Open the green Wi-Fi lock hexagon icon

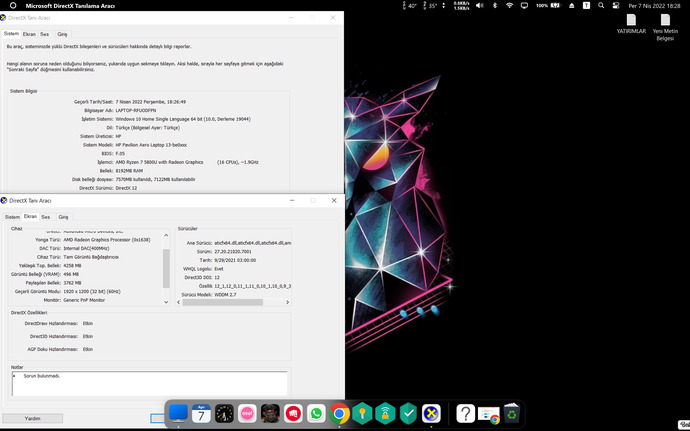pyautogui.click(x=385, y=414)
